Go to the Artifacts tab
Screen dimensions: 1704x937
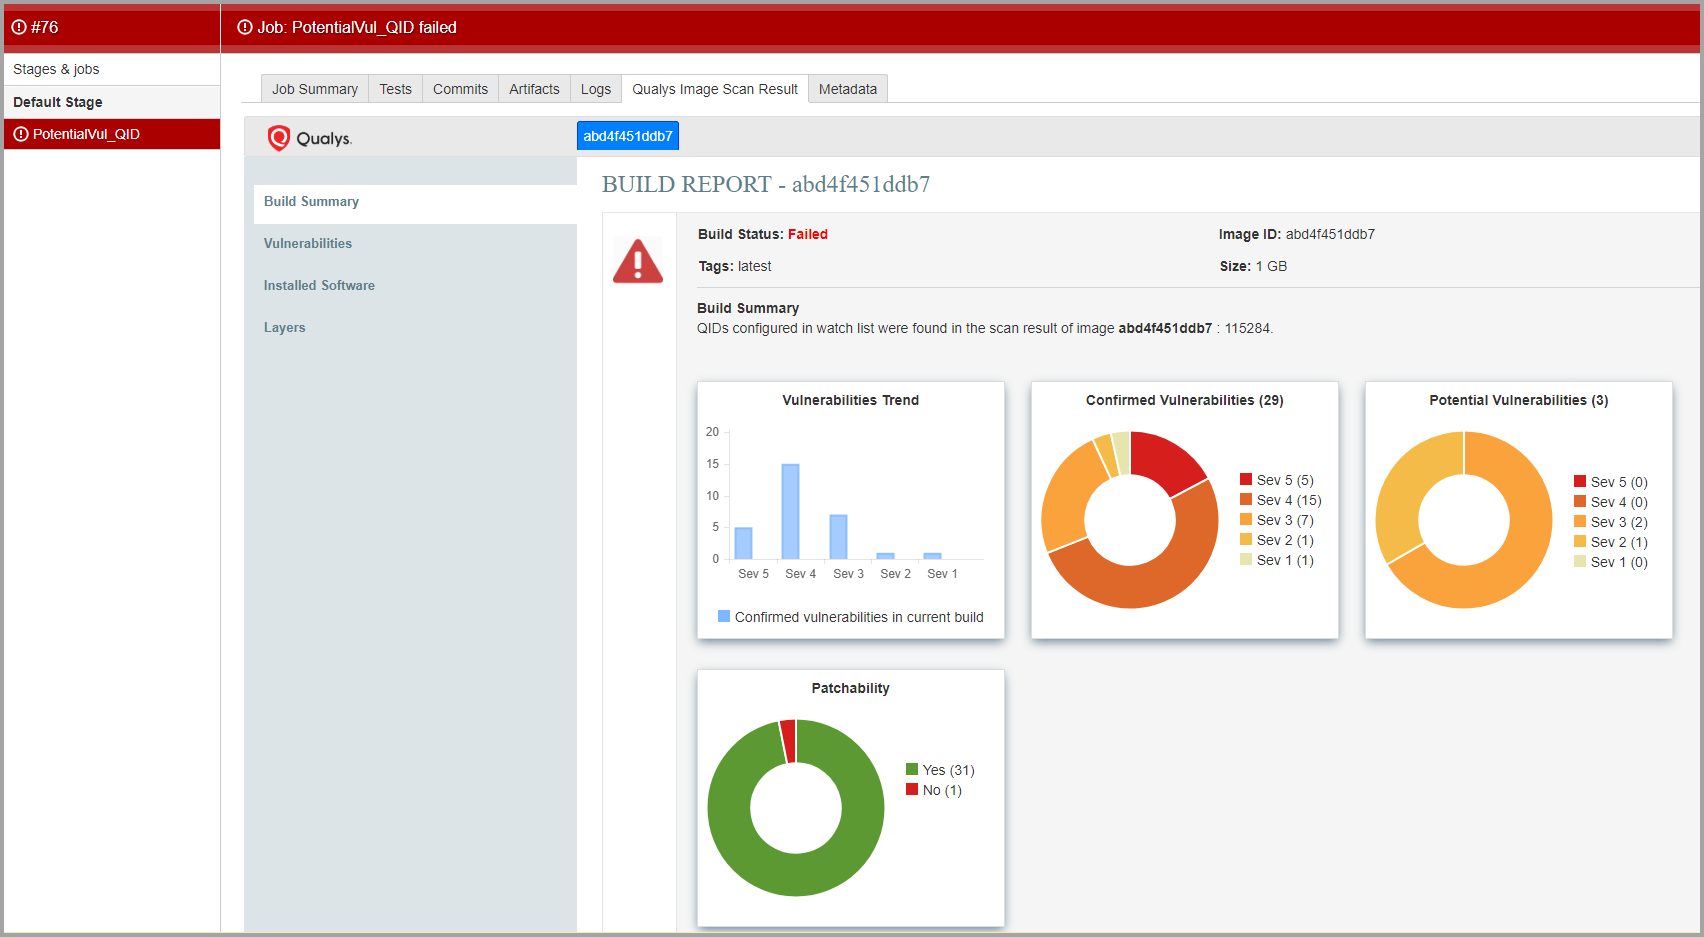534,89
